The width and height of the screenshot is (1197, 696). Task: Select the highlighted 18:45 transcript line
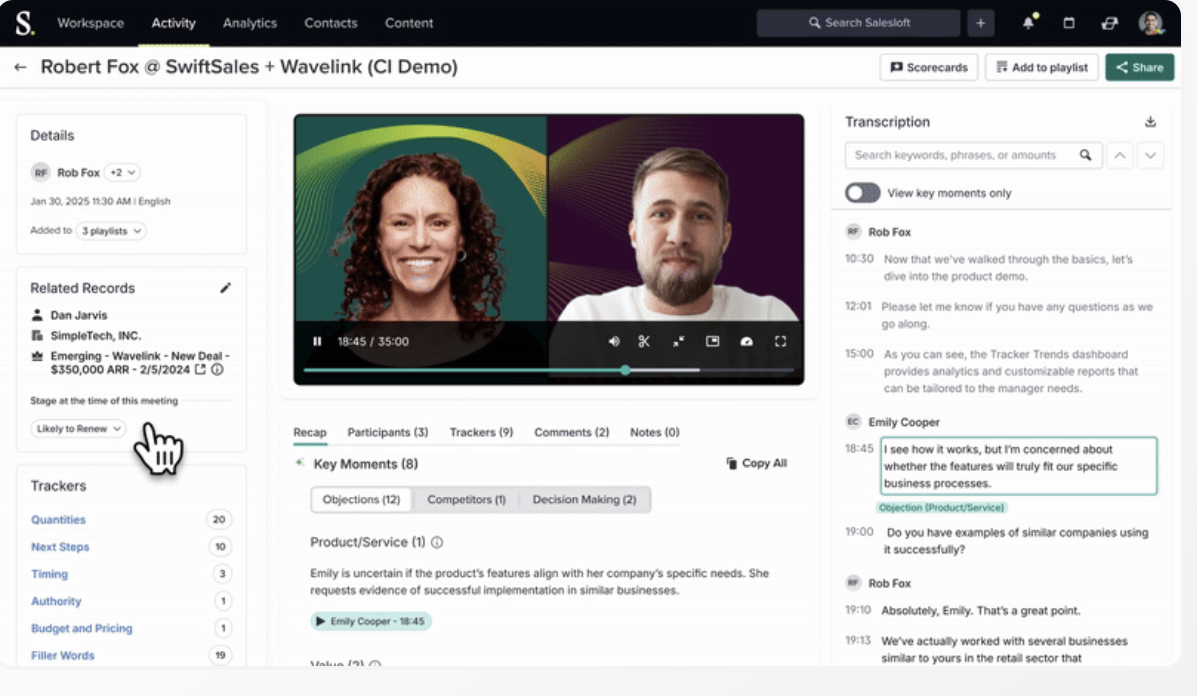(x=1018, y=466)
